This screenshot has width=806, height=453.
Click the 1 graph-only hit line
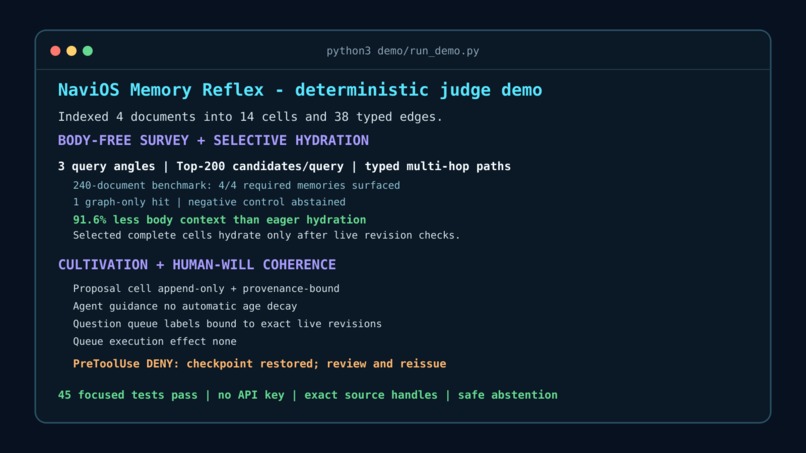[x=209, y=202]
